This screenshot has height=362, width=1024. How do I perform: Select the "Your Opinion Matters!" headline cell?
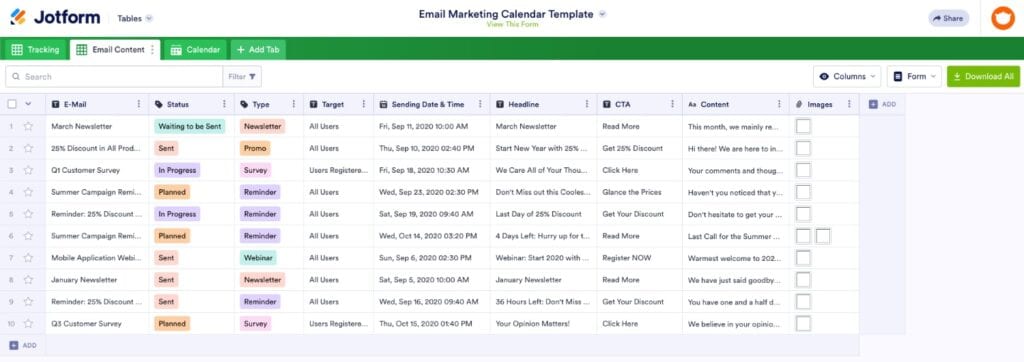[543, 323]
